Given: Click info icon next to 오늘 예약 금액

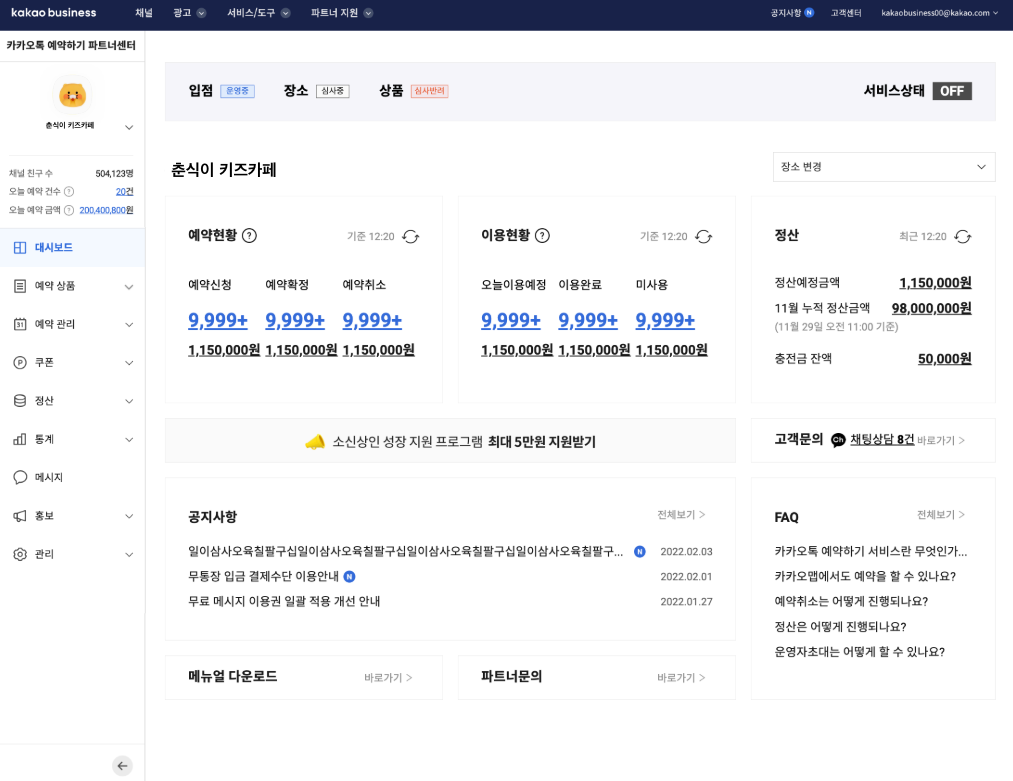Looking at the screenshot, I should pyautogui.click(x=69, y=210).
